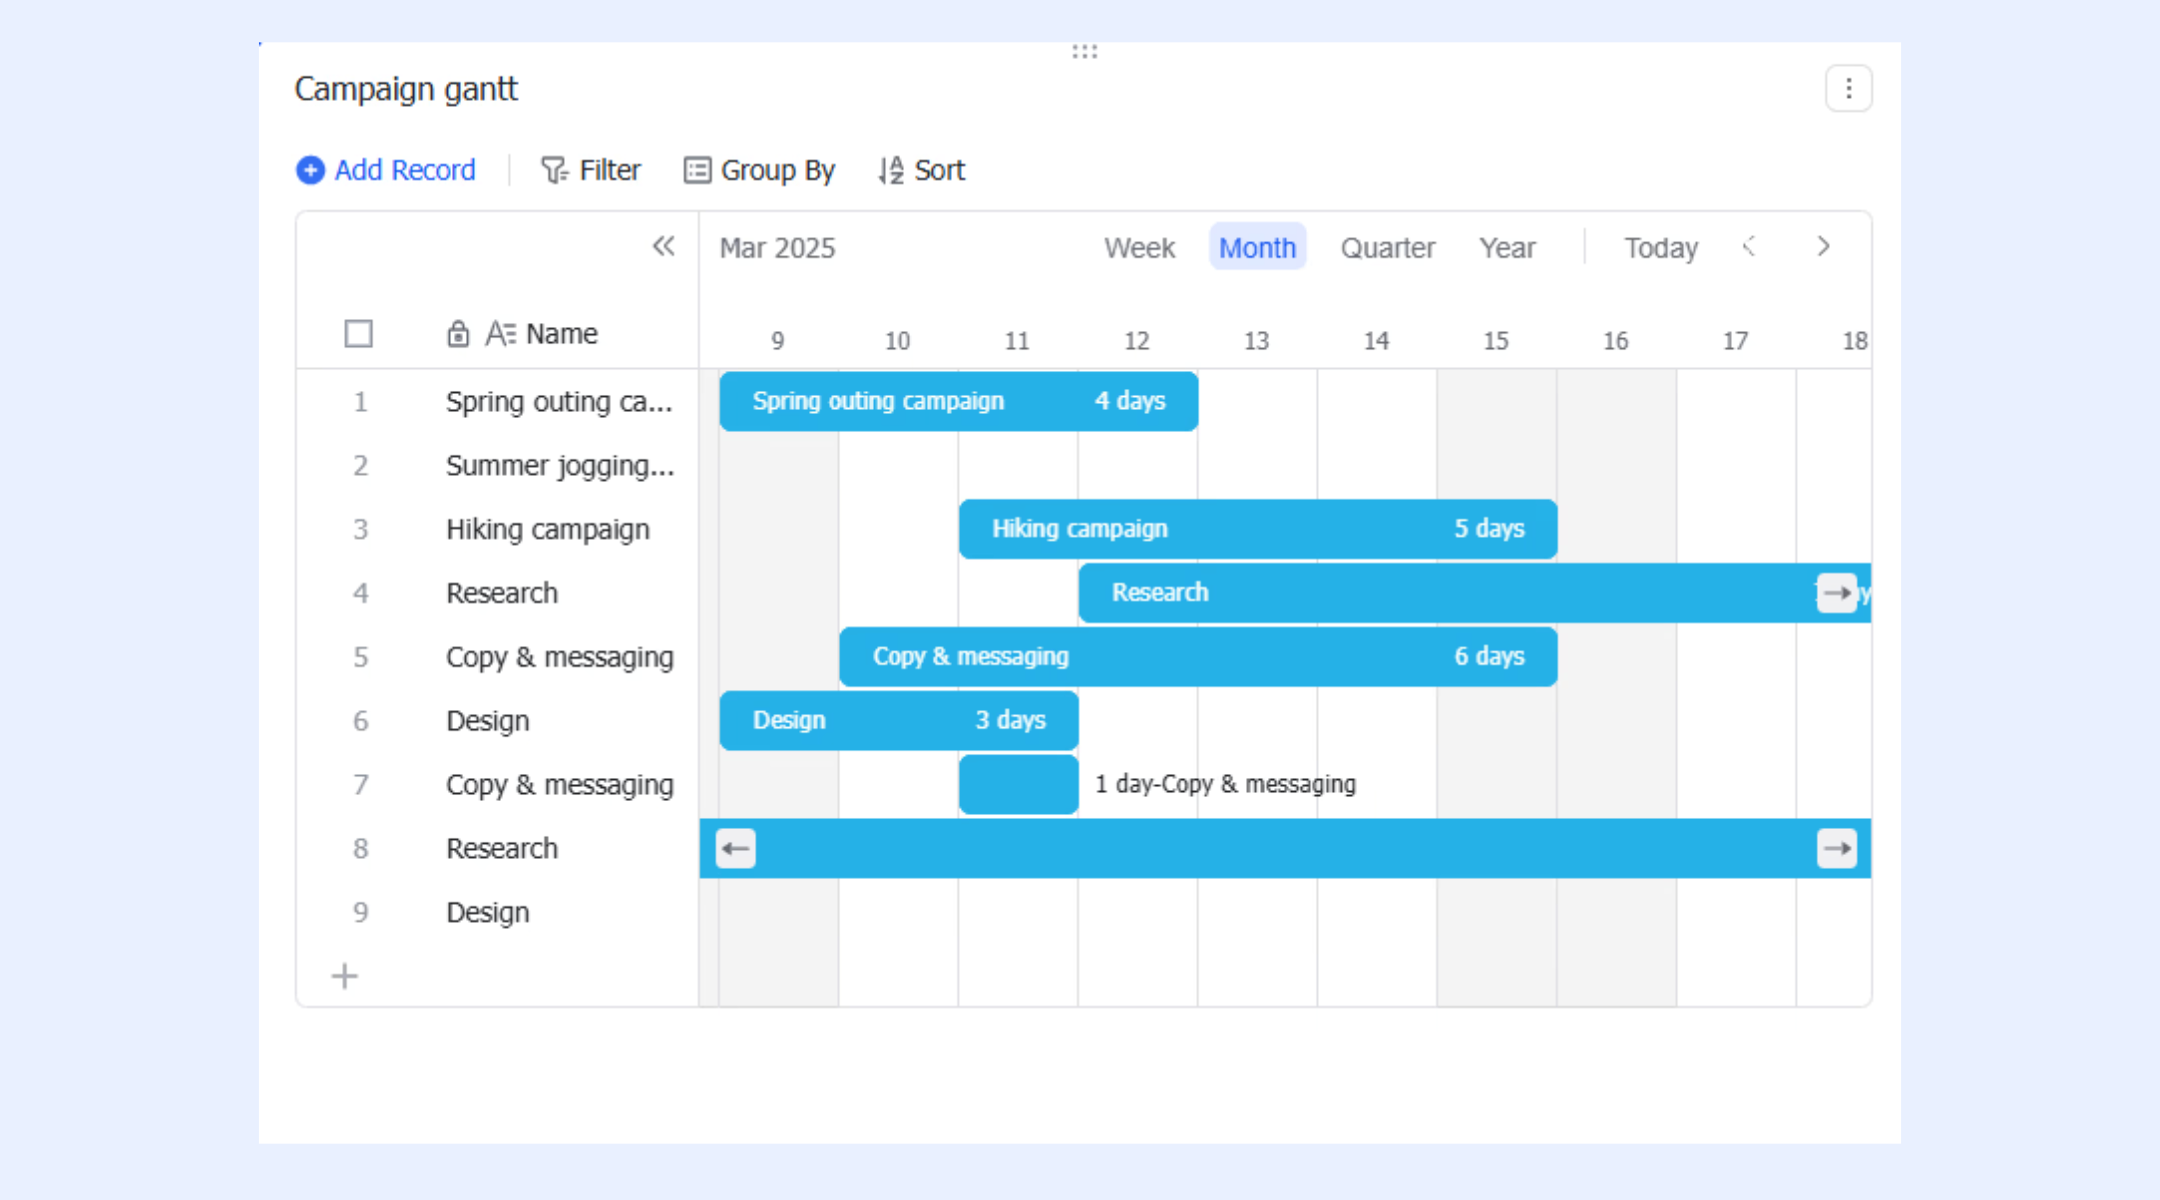
Task: Jump to Today on the timeline
Action: point(1660,247)
